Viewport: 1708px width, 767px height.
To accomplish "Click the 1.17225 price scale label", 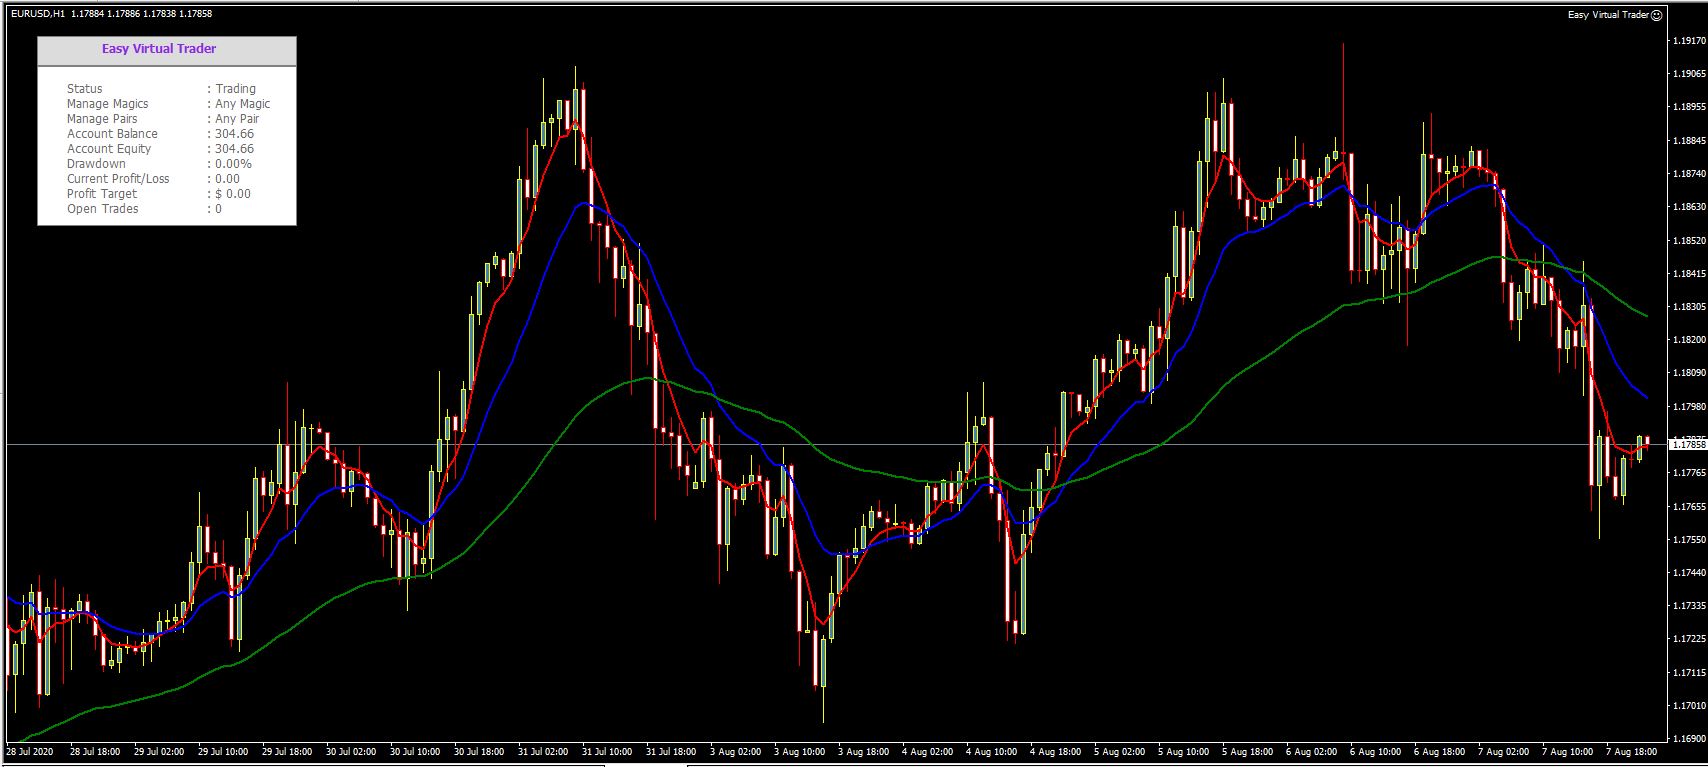I will click(1688, 639).
